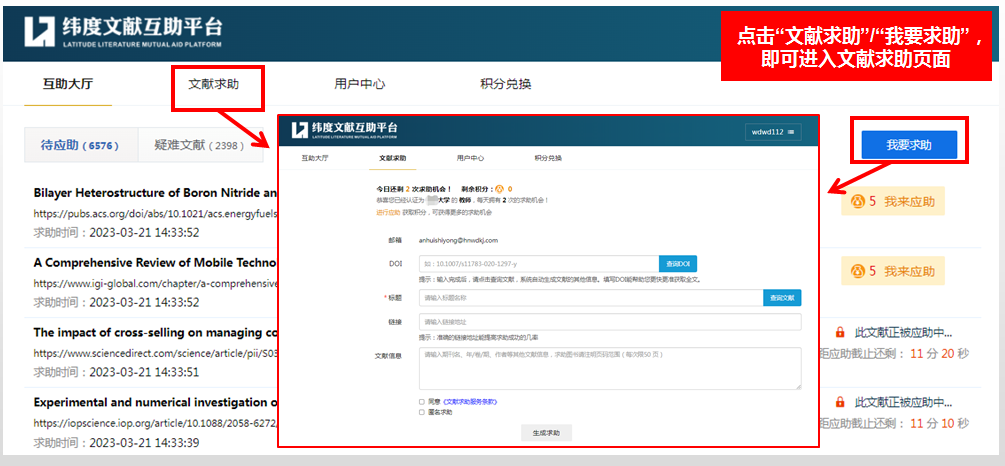Click 积分兑换 tab inside inset form window
The height and width of the screenshot is (466, 1005).
(548, 158)
